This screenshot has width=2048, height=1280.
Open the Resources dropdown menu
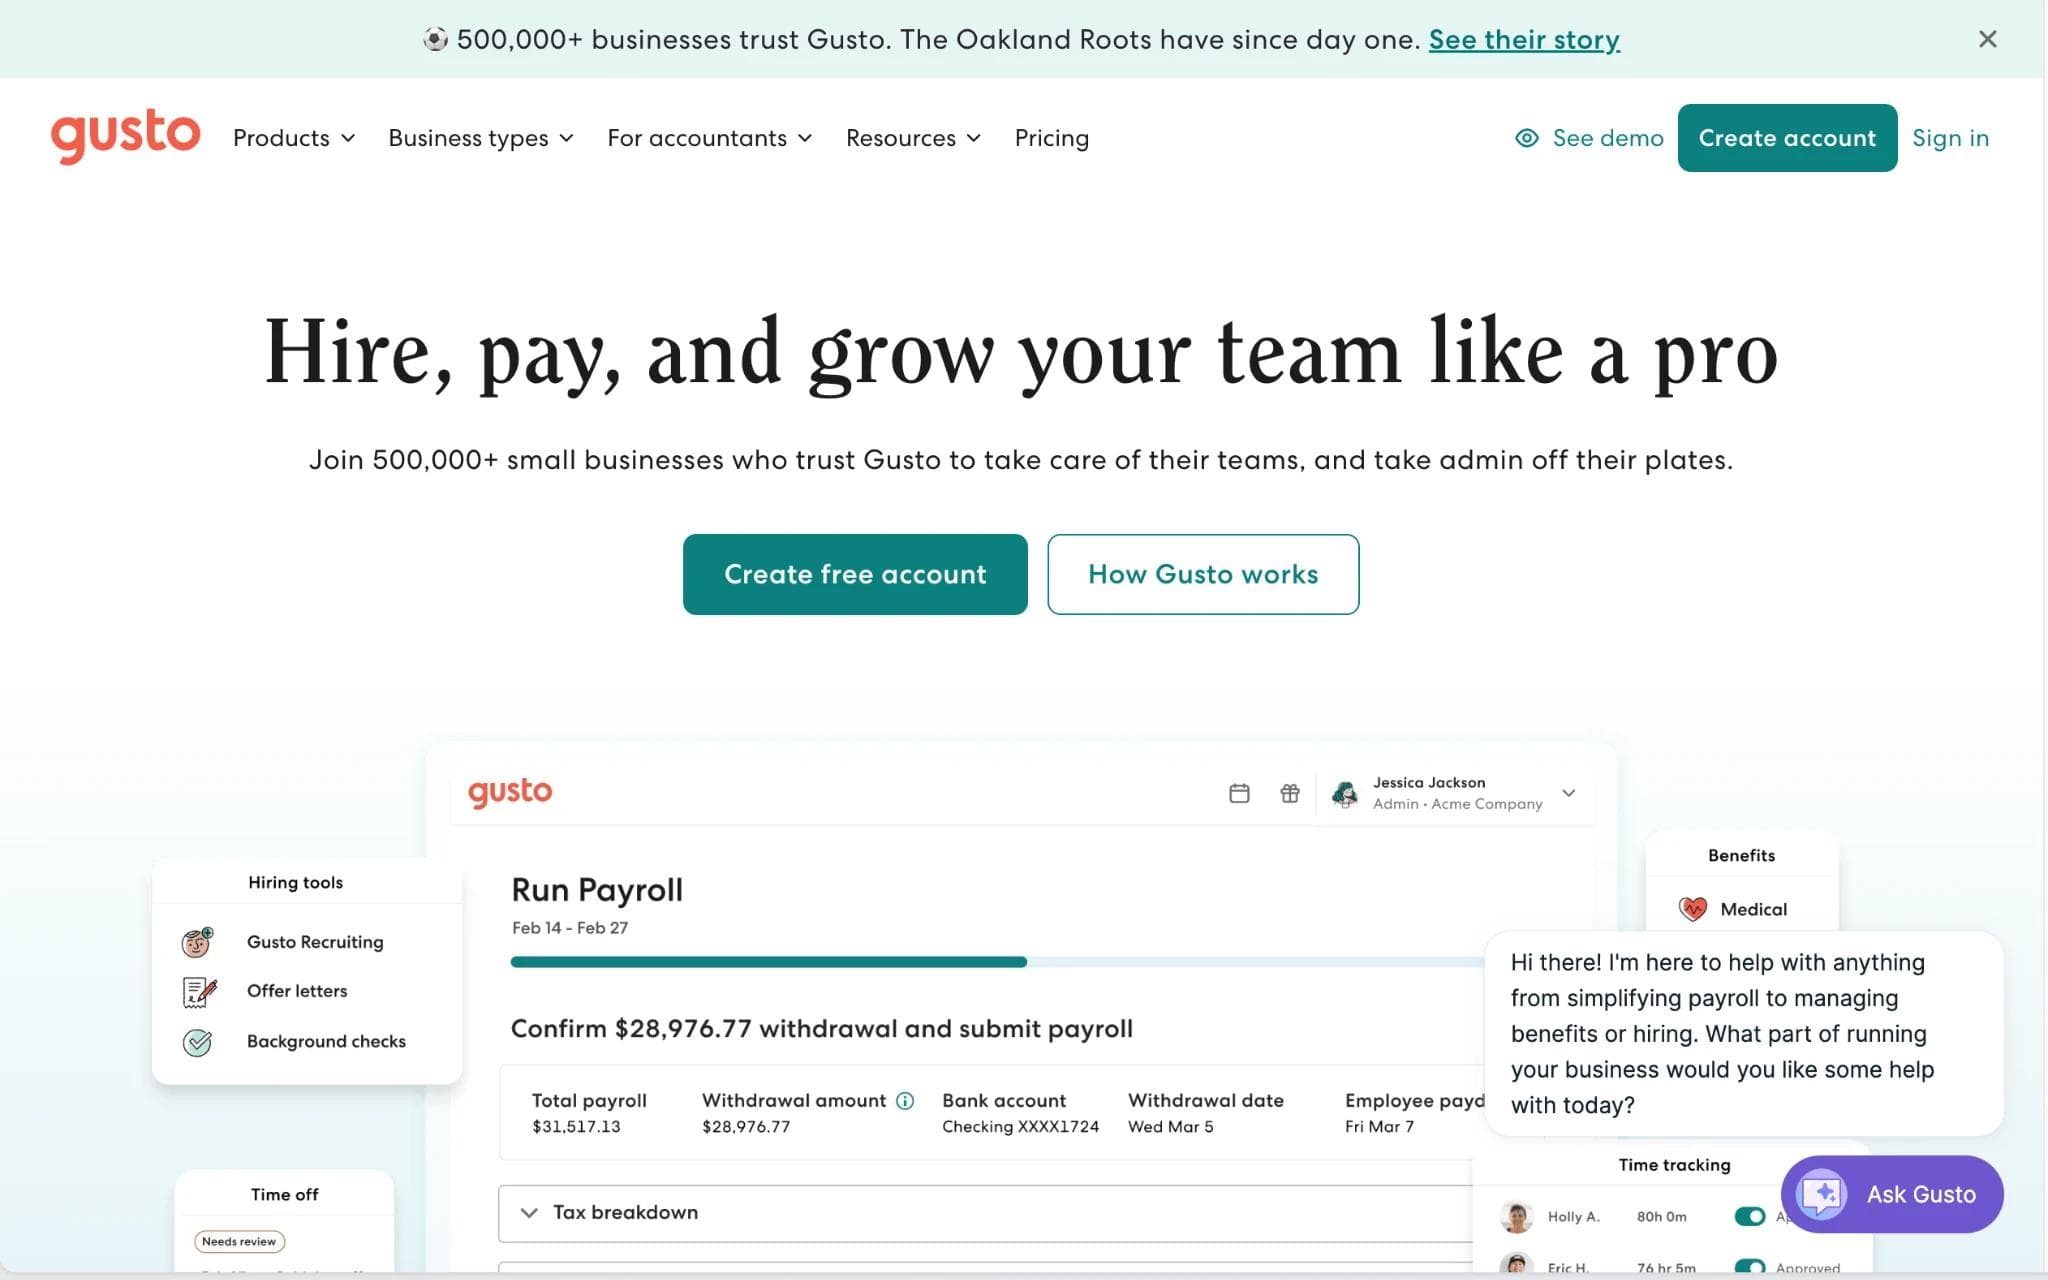[914, 138]
